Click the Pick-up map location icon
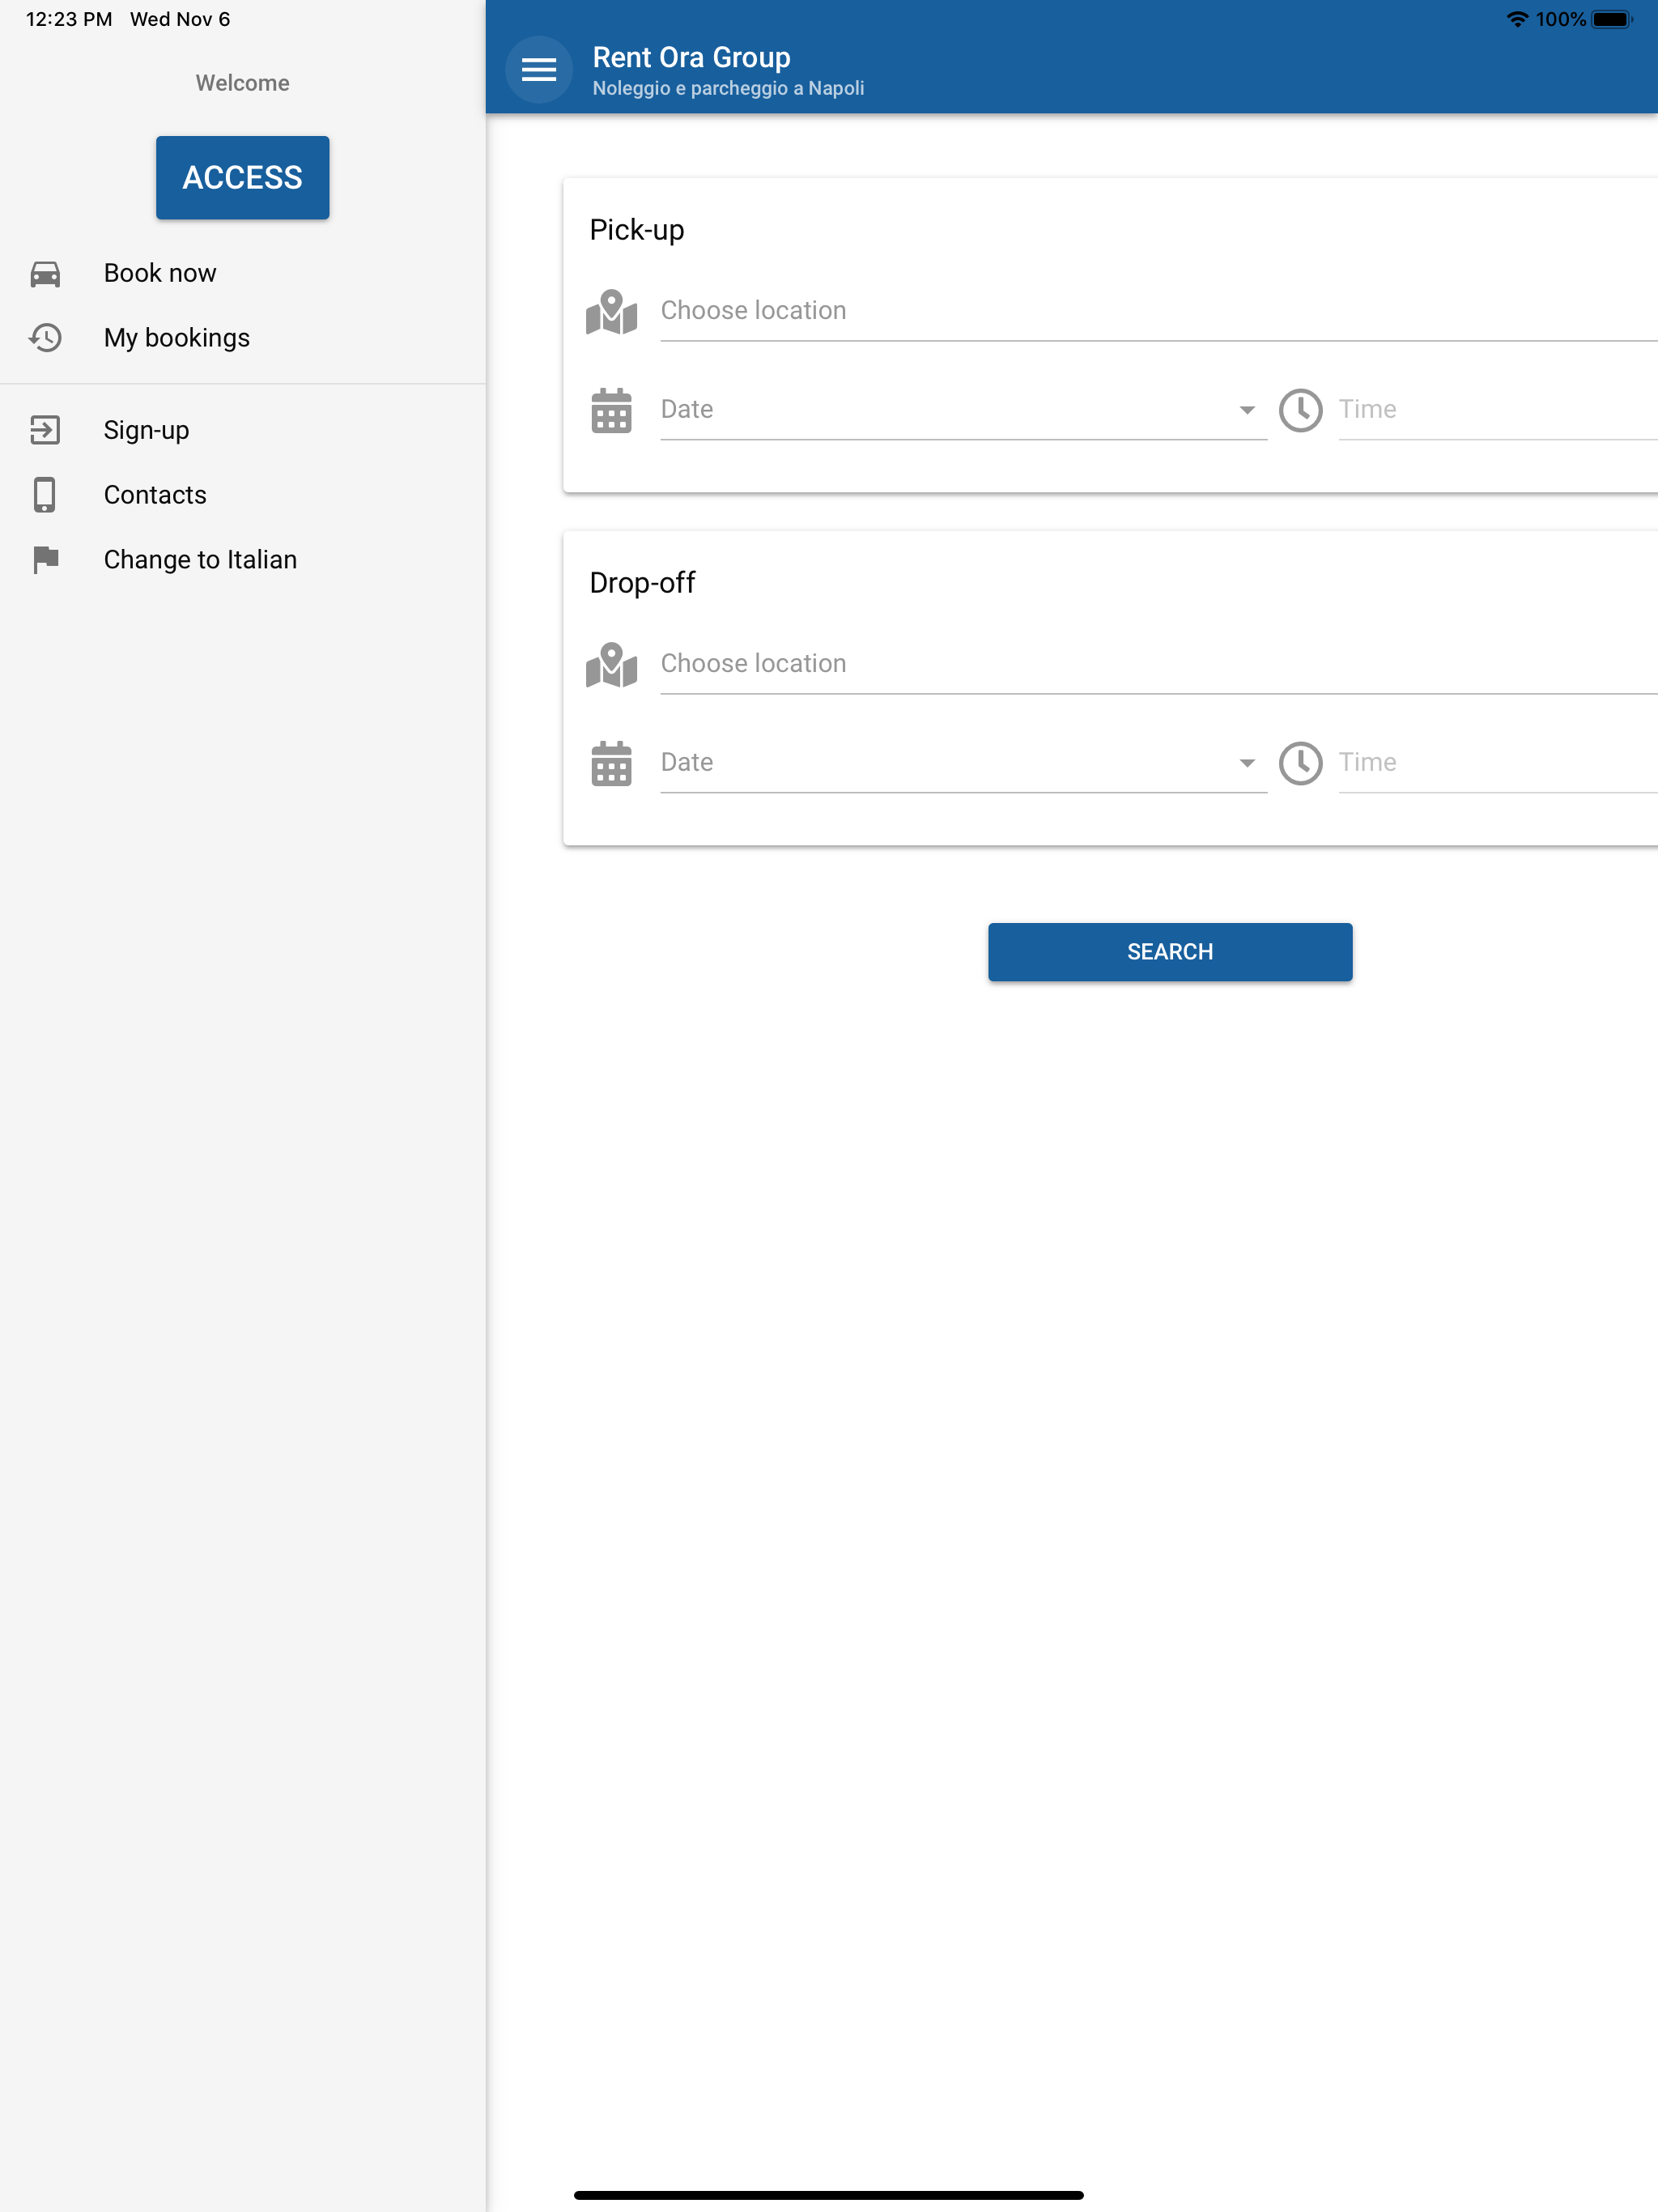Screen dimensions: 1658x2212 612,312
